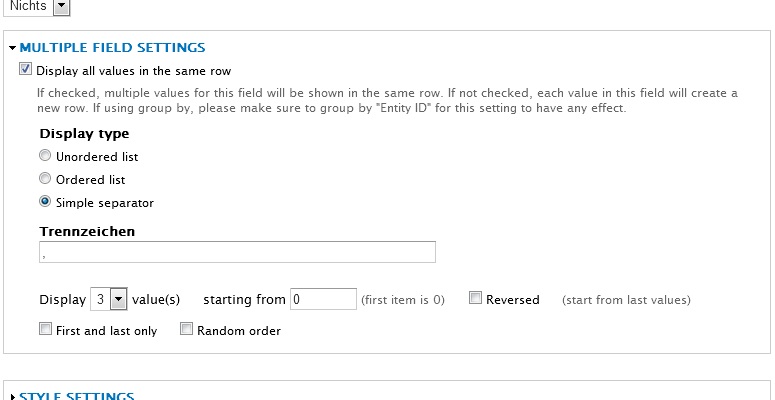Select the Unordered list radio button
This screenshot has height=400, width=775.
pyautogui.click(x=45, y=156)
